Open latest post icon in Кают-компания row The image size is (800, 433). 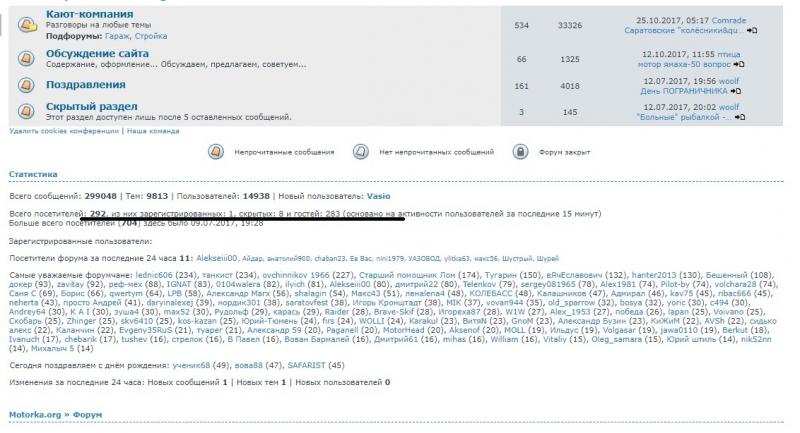pyautogui.click(x=752, y=31)
